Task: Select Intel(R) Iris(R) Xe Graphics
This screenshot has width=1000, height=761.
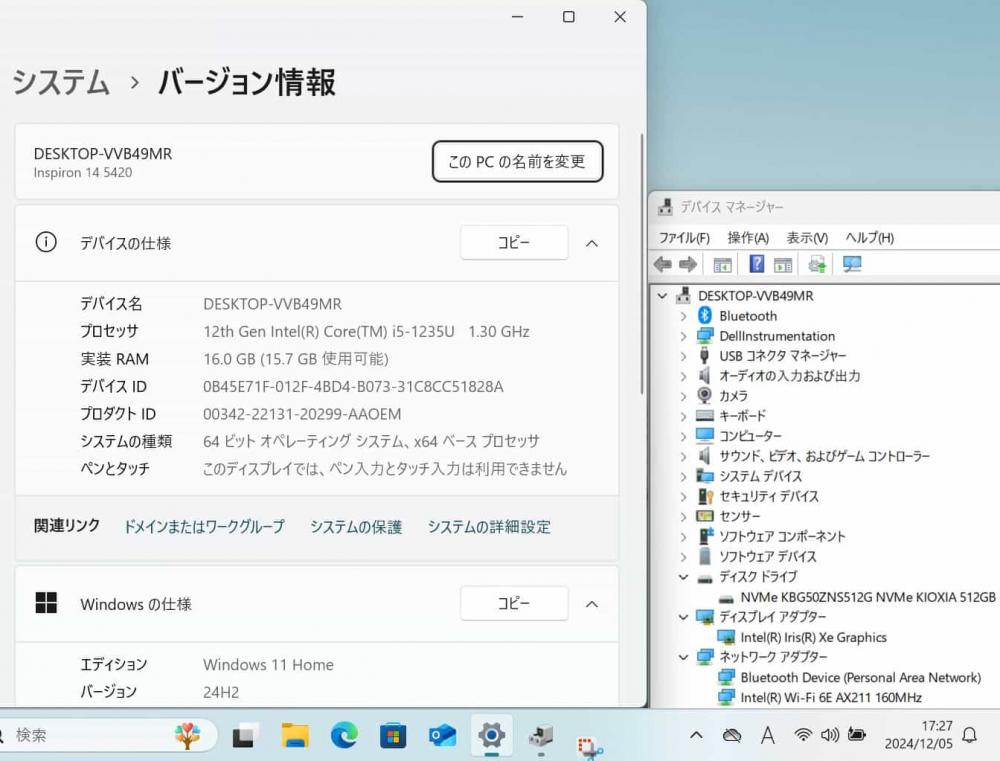Action: [813, 637]
